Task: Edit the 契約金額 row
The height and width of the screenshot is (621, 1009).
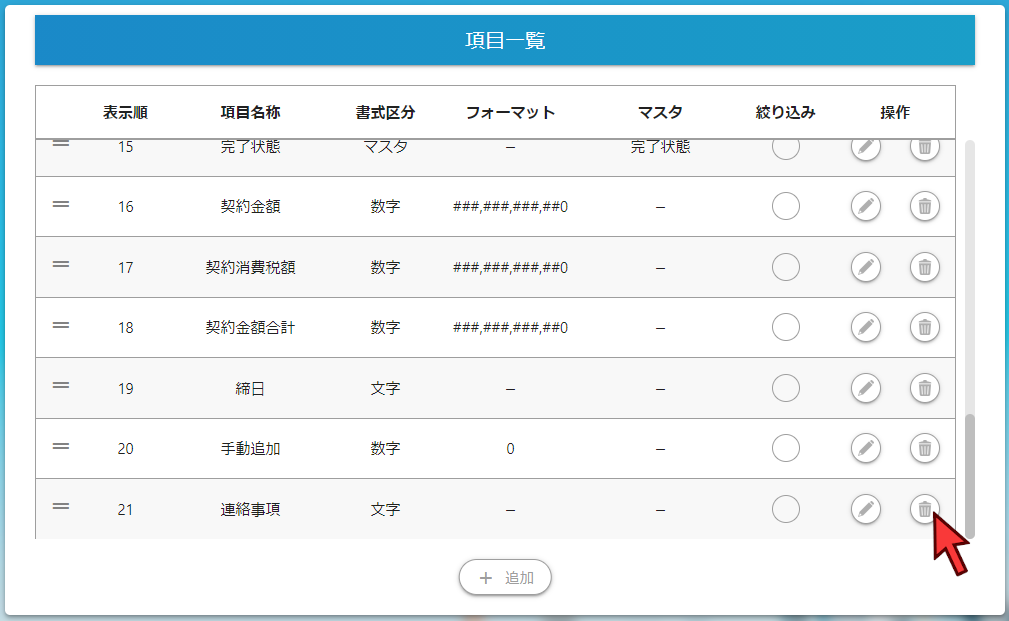Action: point(865,206)
